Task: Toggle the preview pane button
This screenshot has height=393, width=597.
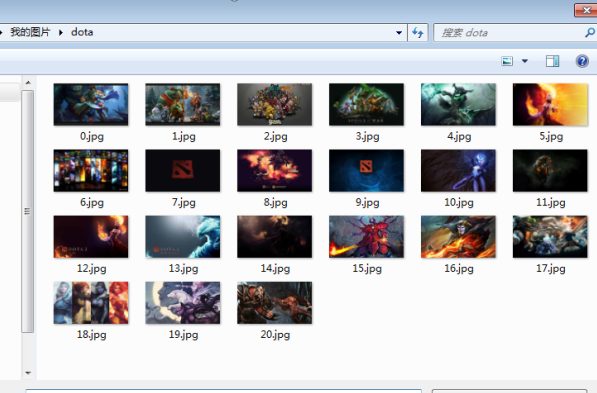Action: click(552, 61)
